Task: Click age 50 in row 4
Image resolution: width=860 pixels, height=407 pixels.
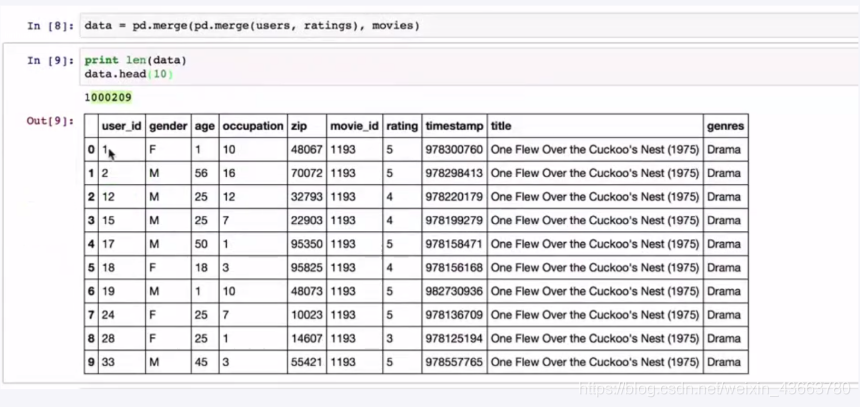Action: pos(201,244)
